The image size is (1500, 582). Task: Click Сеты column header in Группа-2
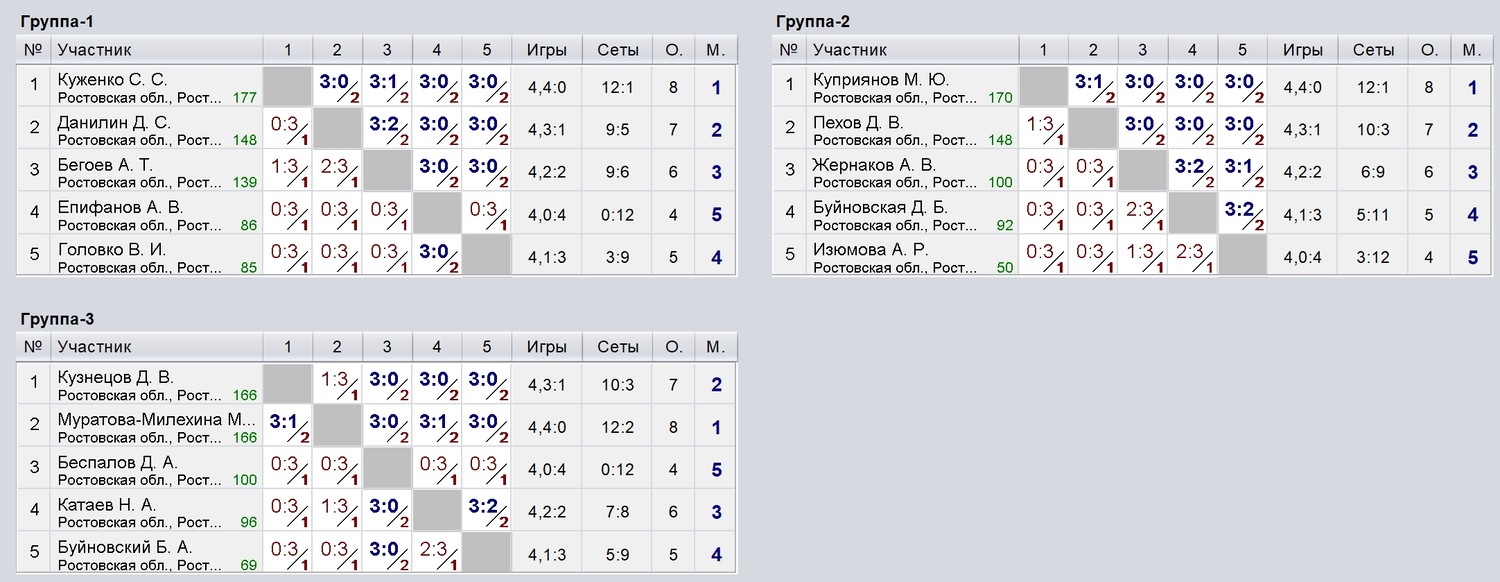coord(1373,50)
